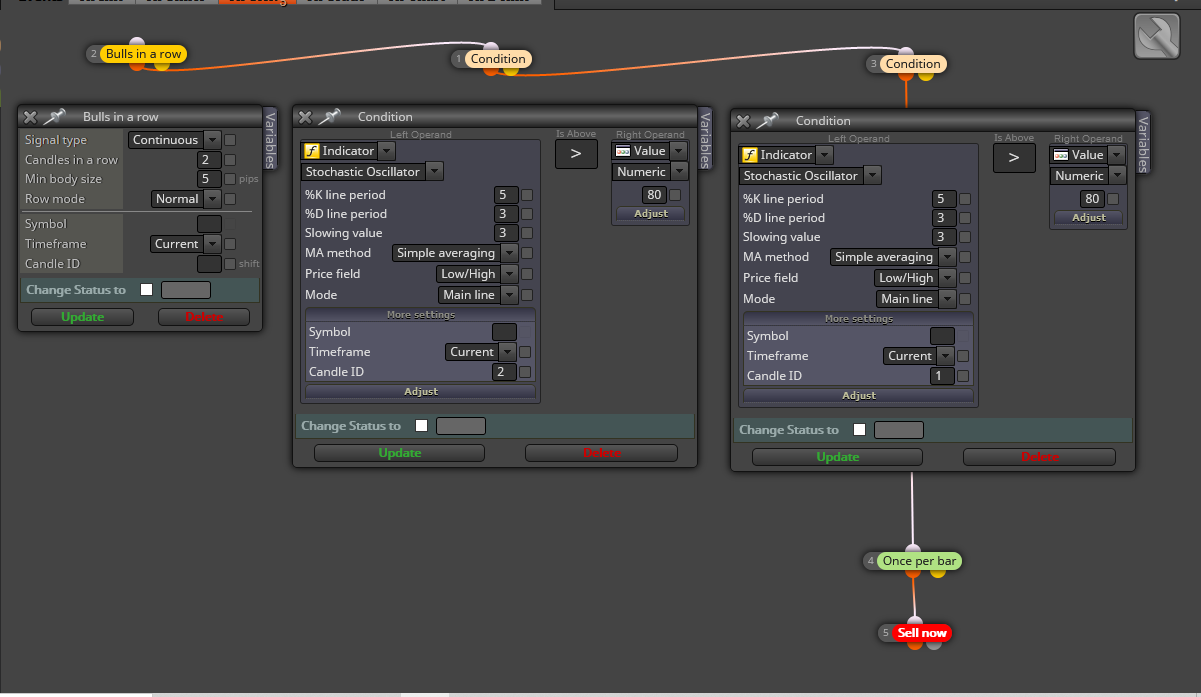The height and width of the screenshot is (697, 1201).
Task: Click input connector atop Bulls in a row node
Action: click(x=137, y=42)
